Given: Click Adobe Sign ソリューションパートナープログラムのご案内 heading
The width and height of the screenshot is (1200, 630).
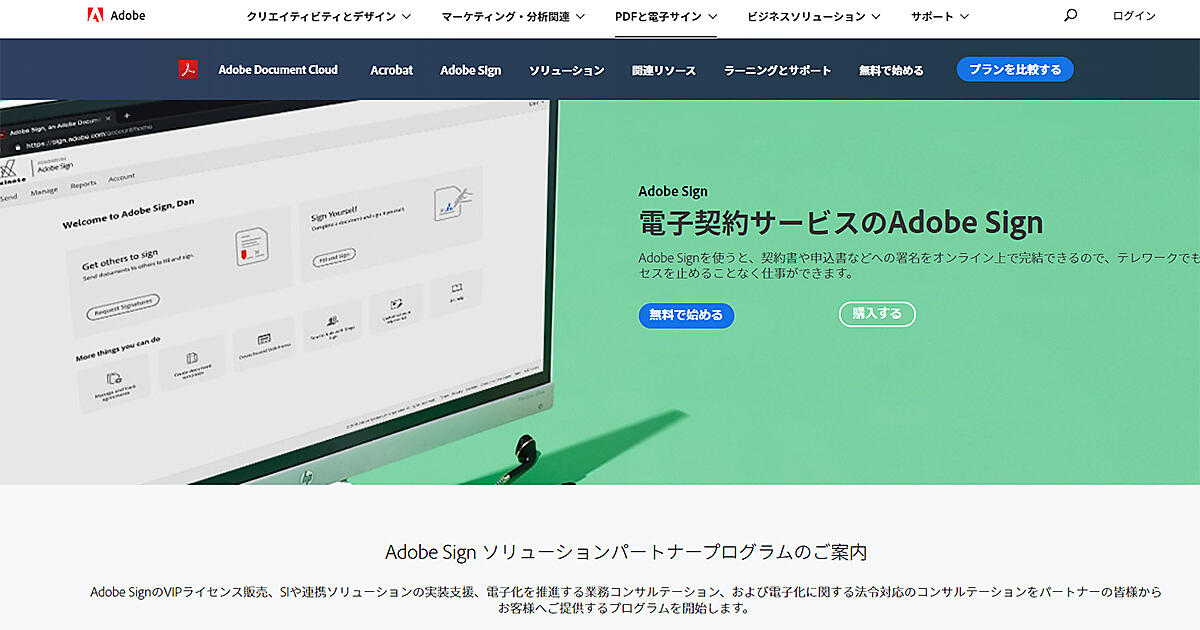Looking at the screenshot, I should pyautogui.click(x=626, y=552).
